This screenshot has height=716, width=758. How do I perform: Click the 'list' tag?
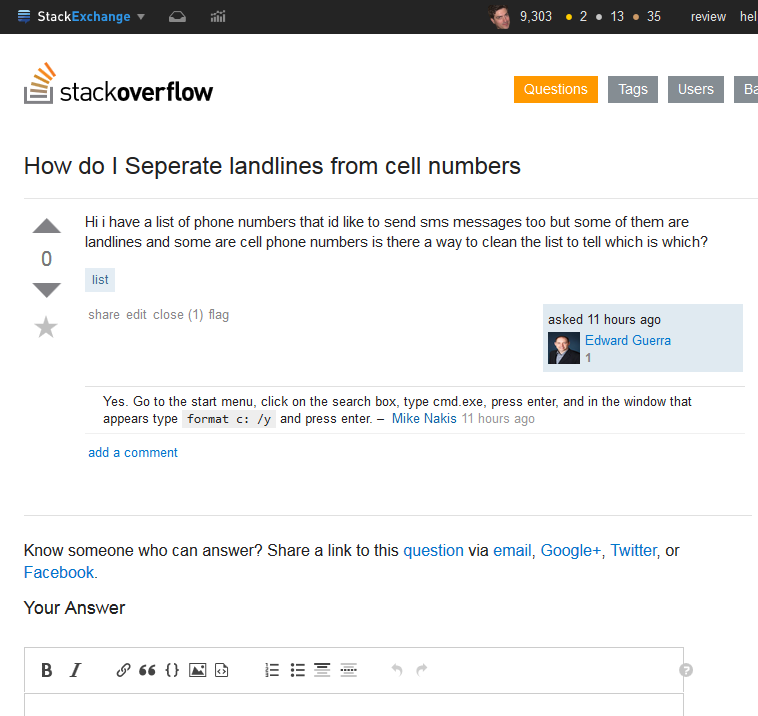point(100,280)
